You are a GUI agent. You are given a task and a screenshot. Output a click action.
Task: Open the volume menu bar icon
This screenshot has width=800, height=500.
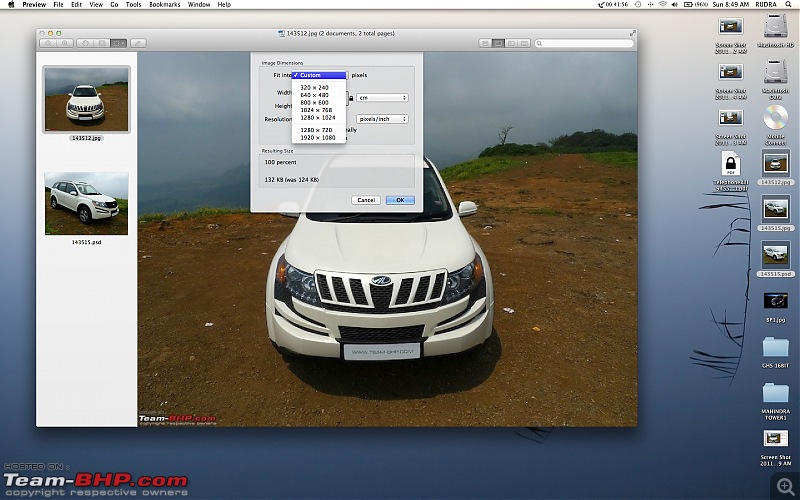[x=674, y=4]
